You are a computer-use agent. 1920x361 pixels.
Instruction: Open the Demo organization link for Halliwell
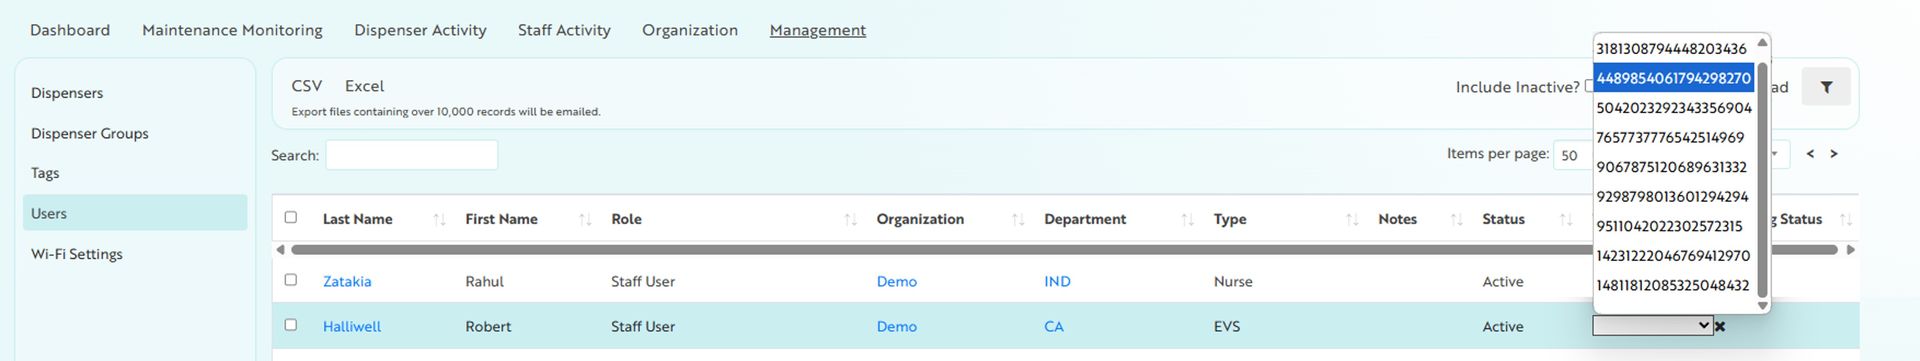(897, 327)
